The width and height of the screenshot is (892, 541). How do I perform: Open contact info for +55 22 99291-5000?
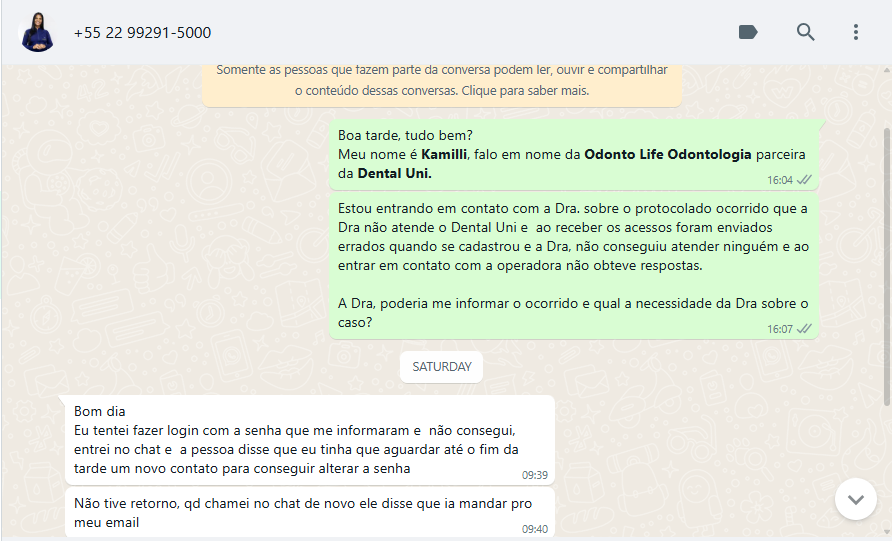[x=142, y=33]
